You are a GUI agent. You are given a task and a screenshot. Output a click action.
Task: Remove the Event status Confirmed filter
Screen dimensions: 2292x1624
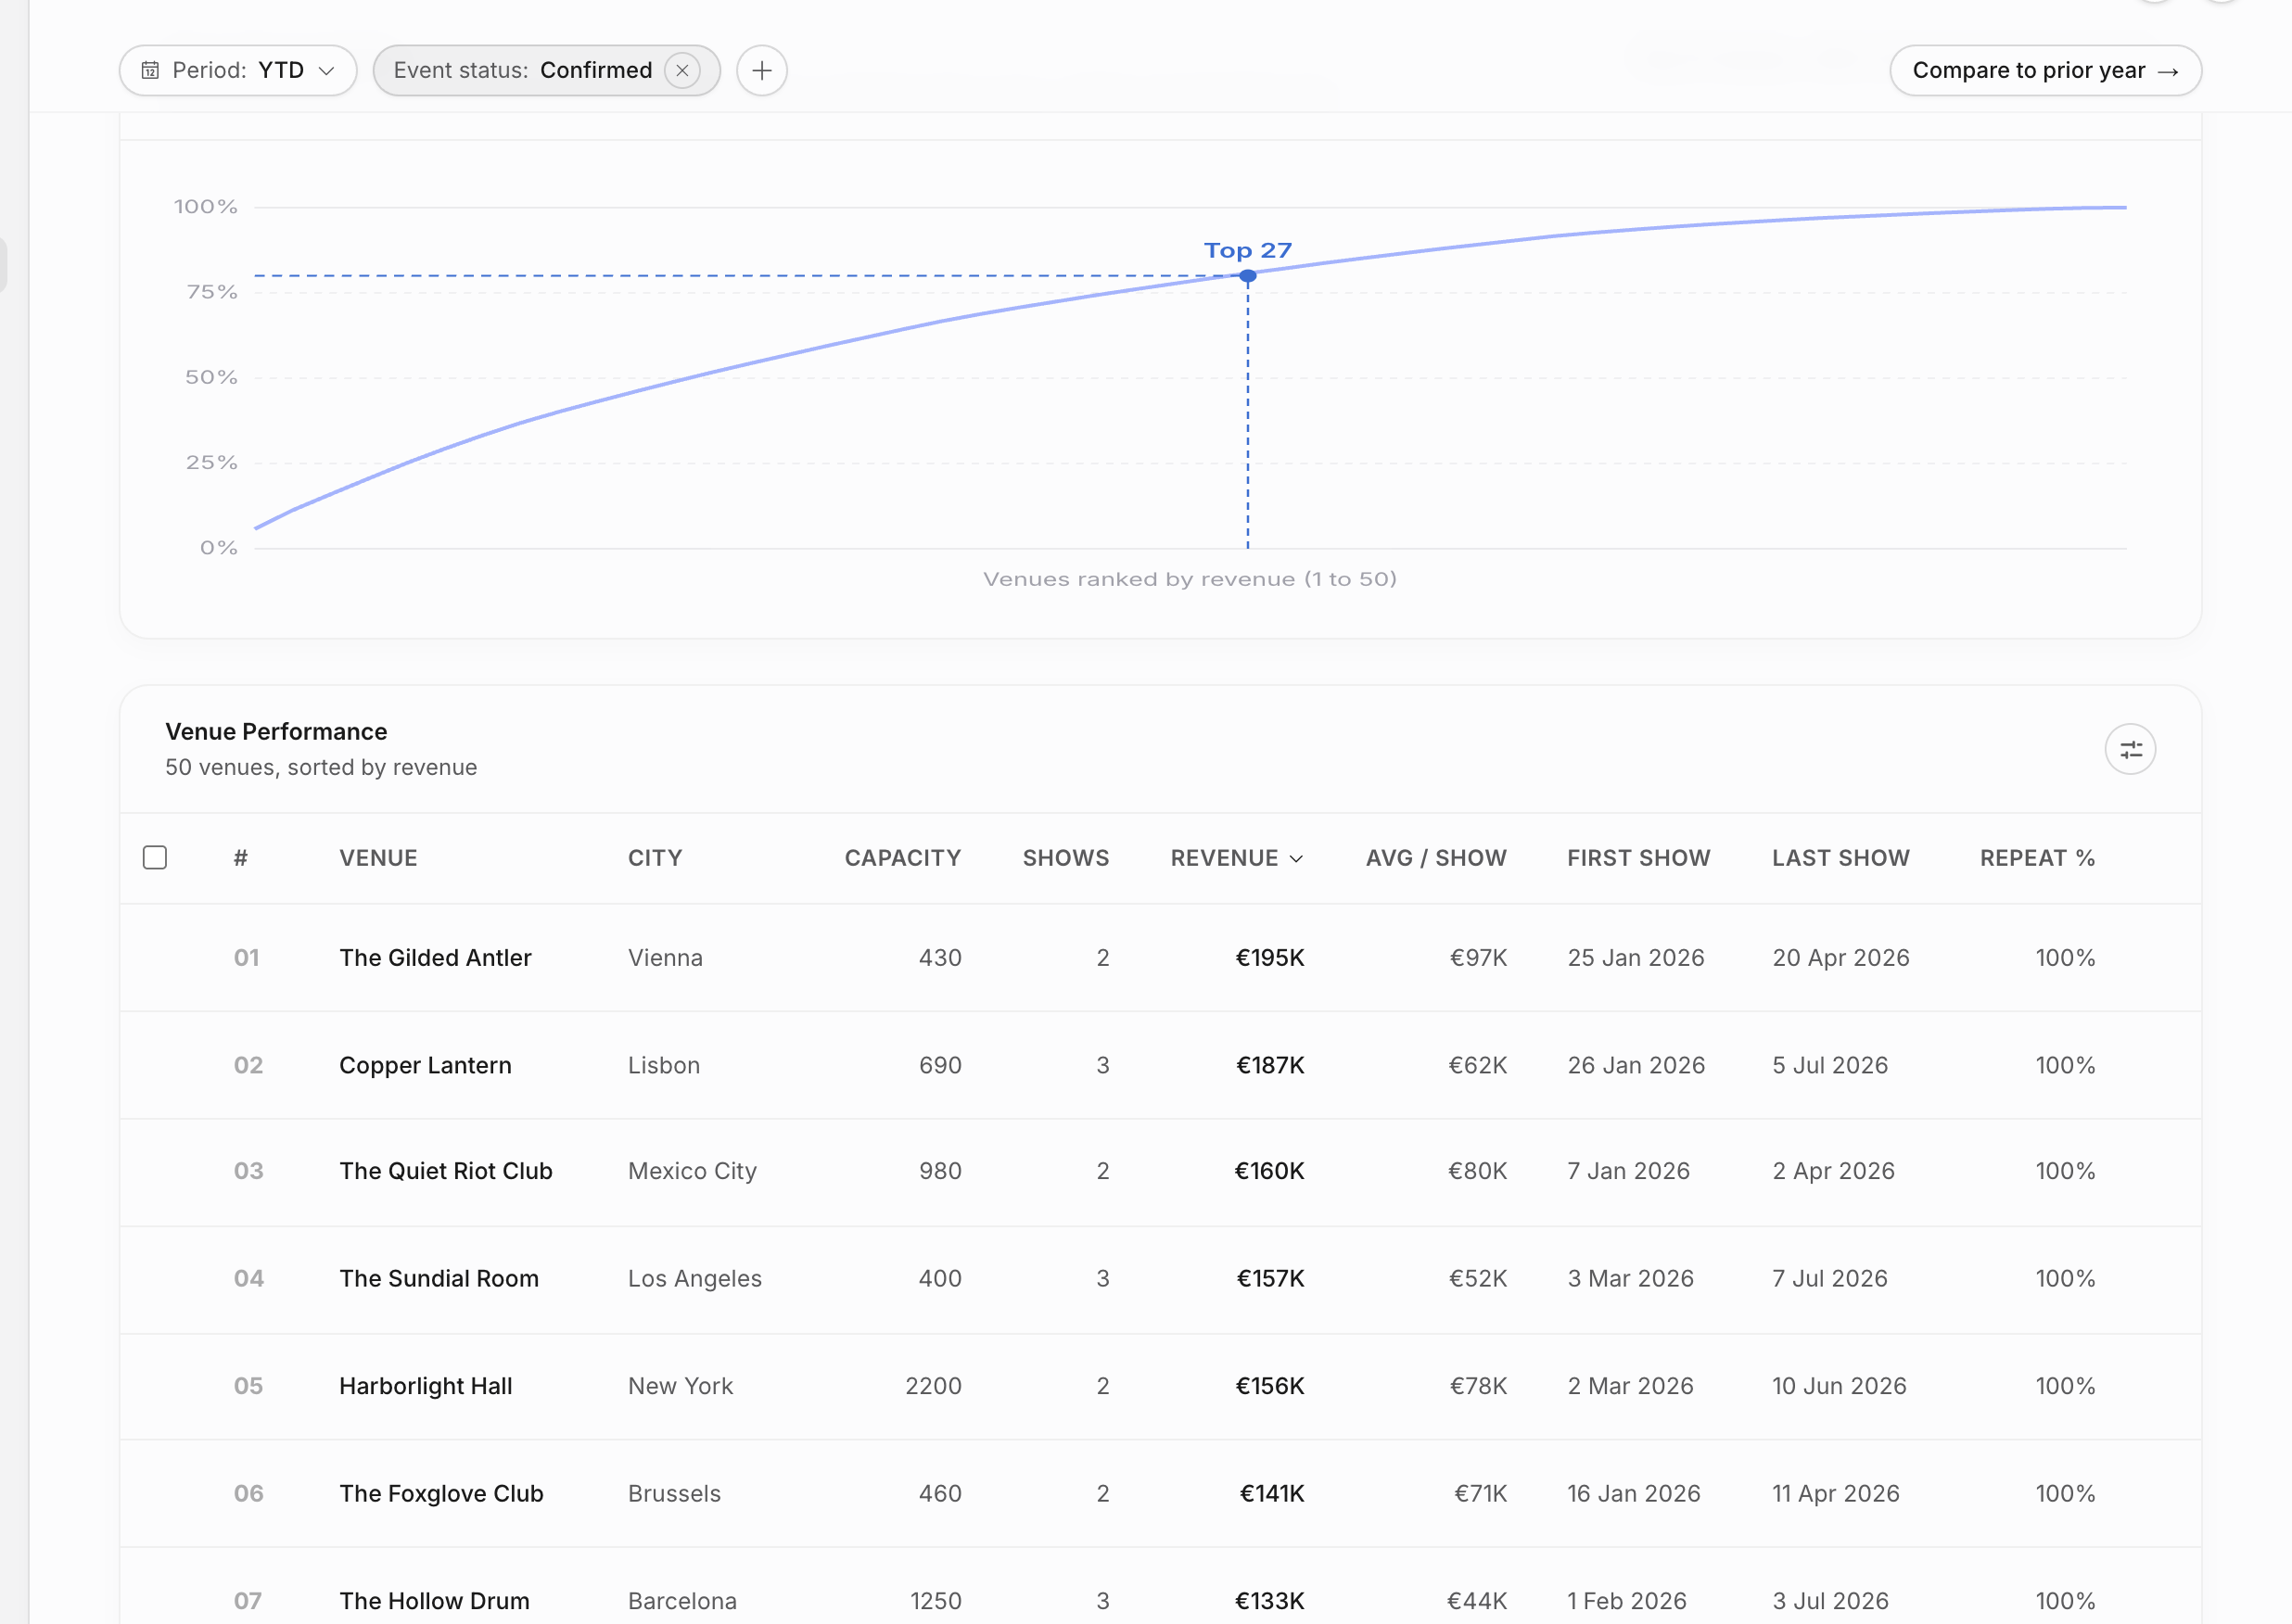point(682,70)
